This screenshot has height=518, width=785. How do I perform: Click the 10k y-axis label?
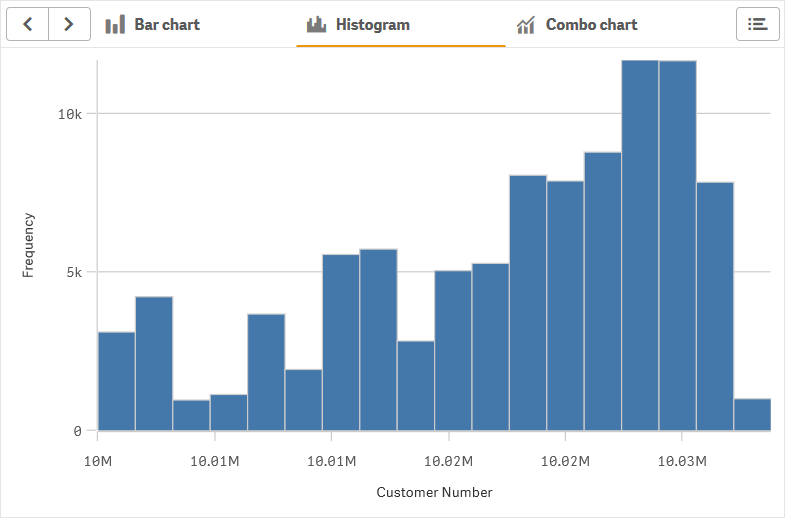tap(69, 113)
